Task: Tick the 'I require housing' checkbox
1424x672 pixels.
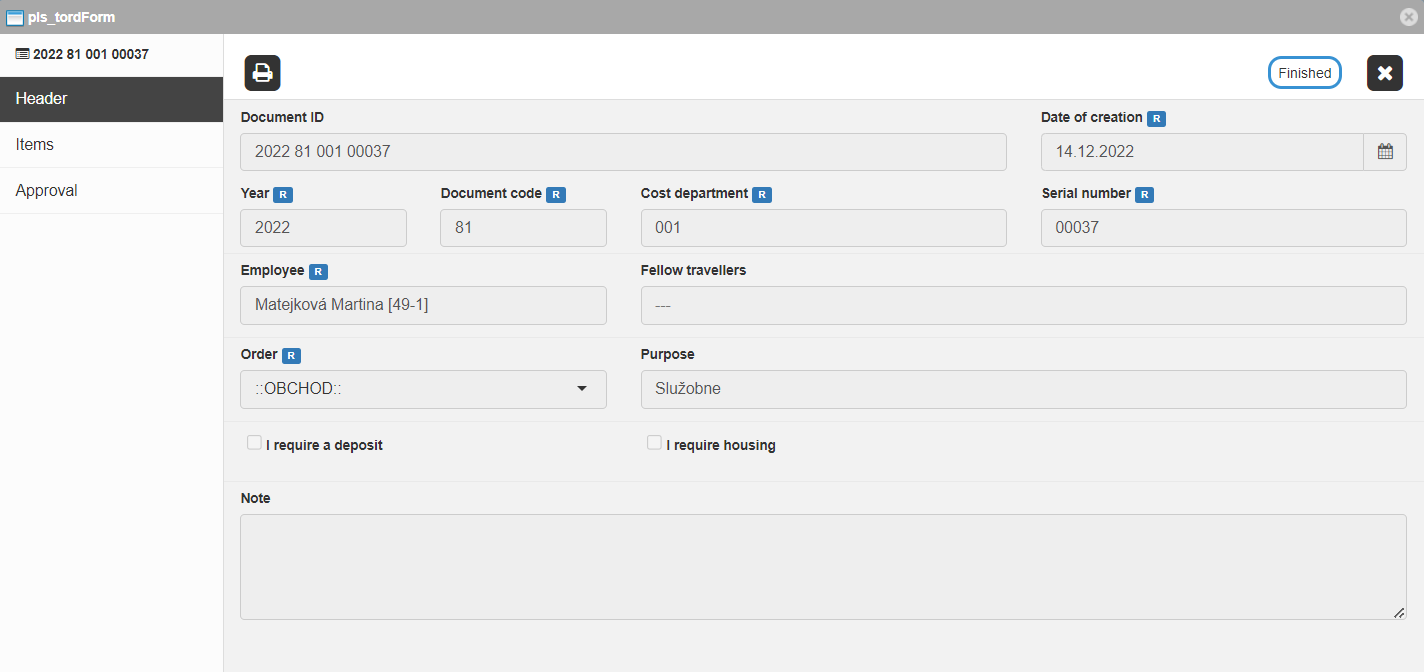Action: click(654, 442)
